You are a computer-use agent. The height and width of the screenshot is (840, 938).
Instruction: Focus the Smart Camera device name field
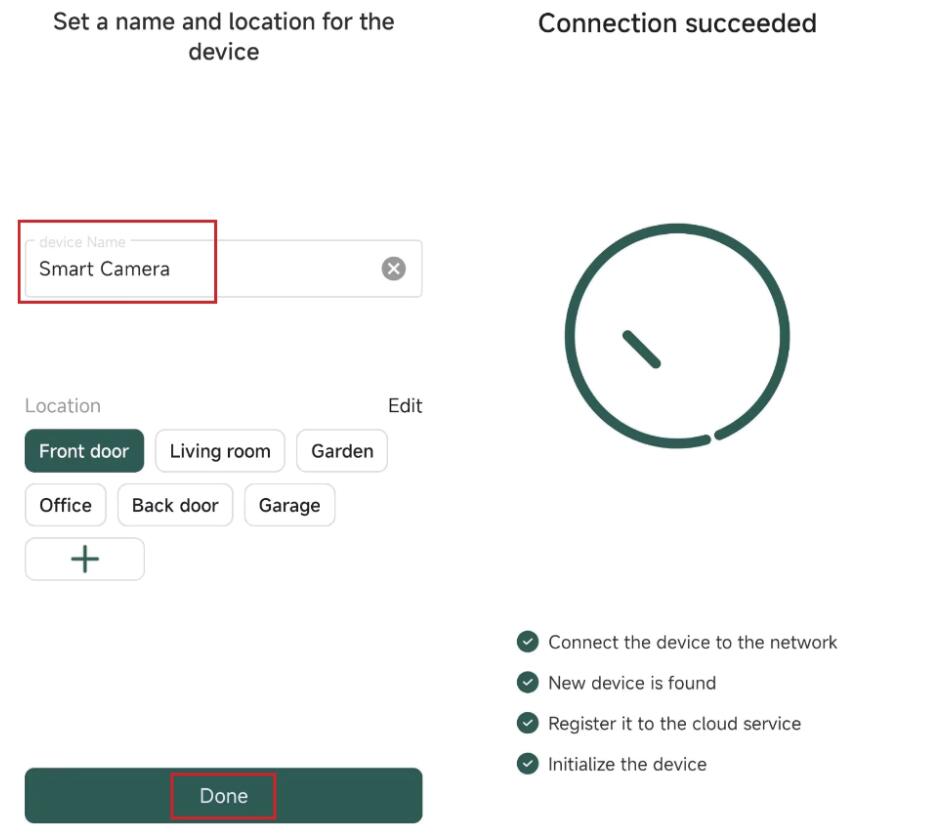pyautogui.click(x=200, y=269)
